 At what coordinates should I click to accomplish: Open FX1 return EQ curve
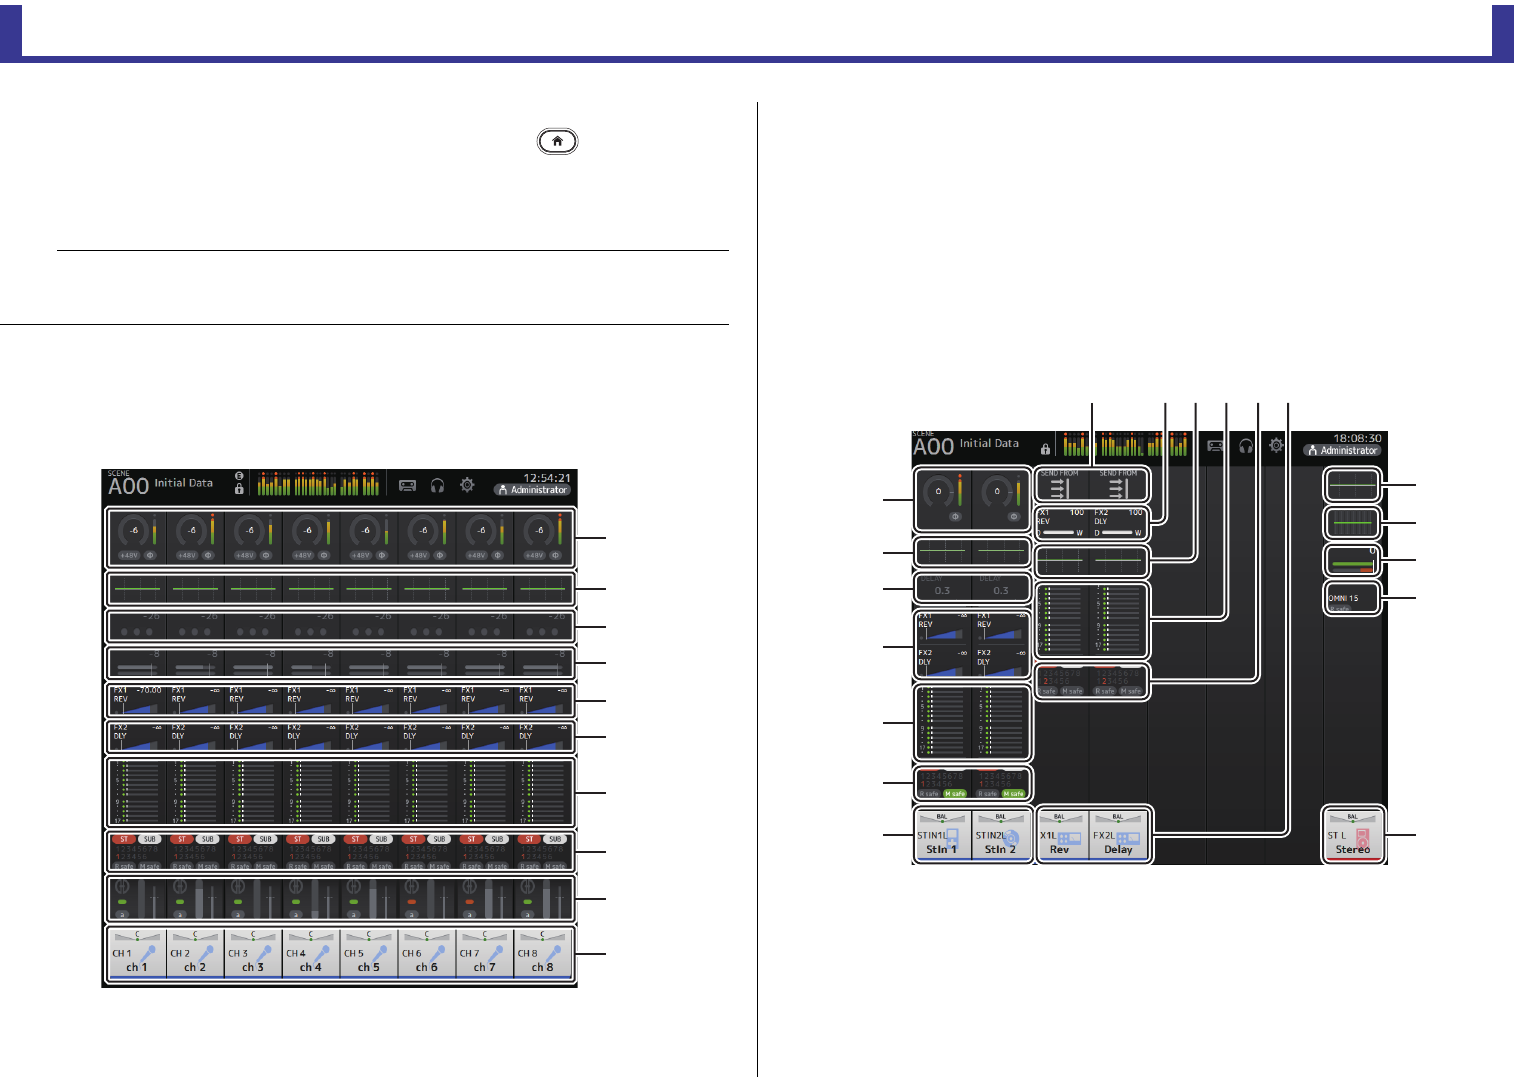click(1061, 561)
